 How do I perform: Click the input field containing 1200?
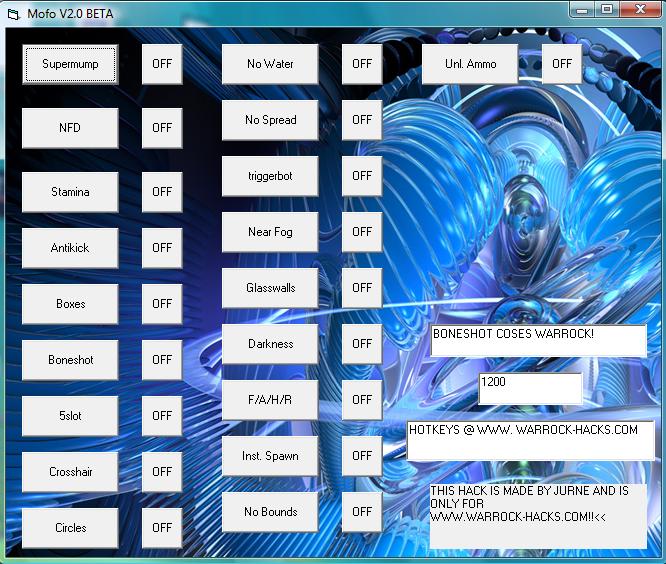(x=530, y=389)
